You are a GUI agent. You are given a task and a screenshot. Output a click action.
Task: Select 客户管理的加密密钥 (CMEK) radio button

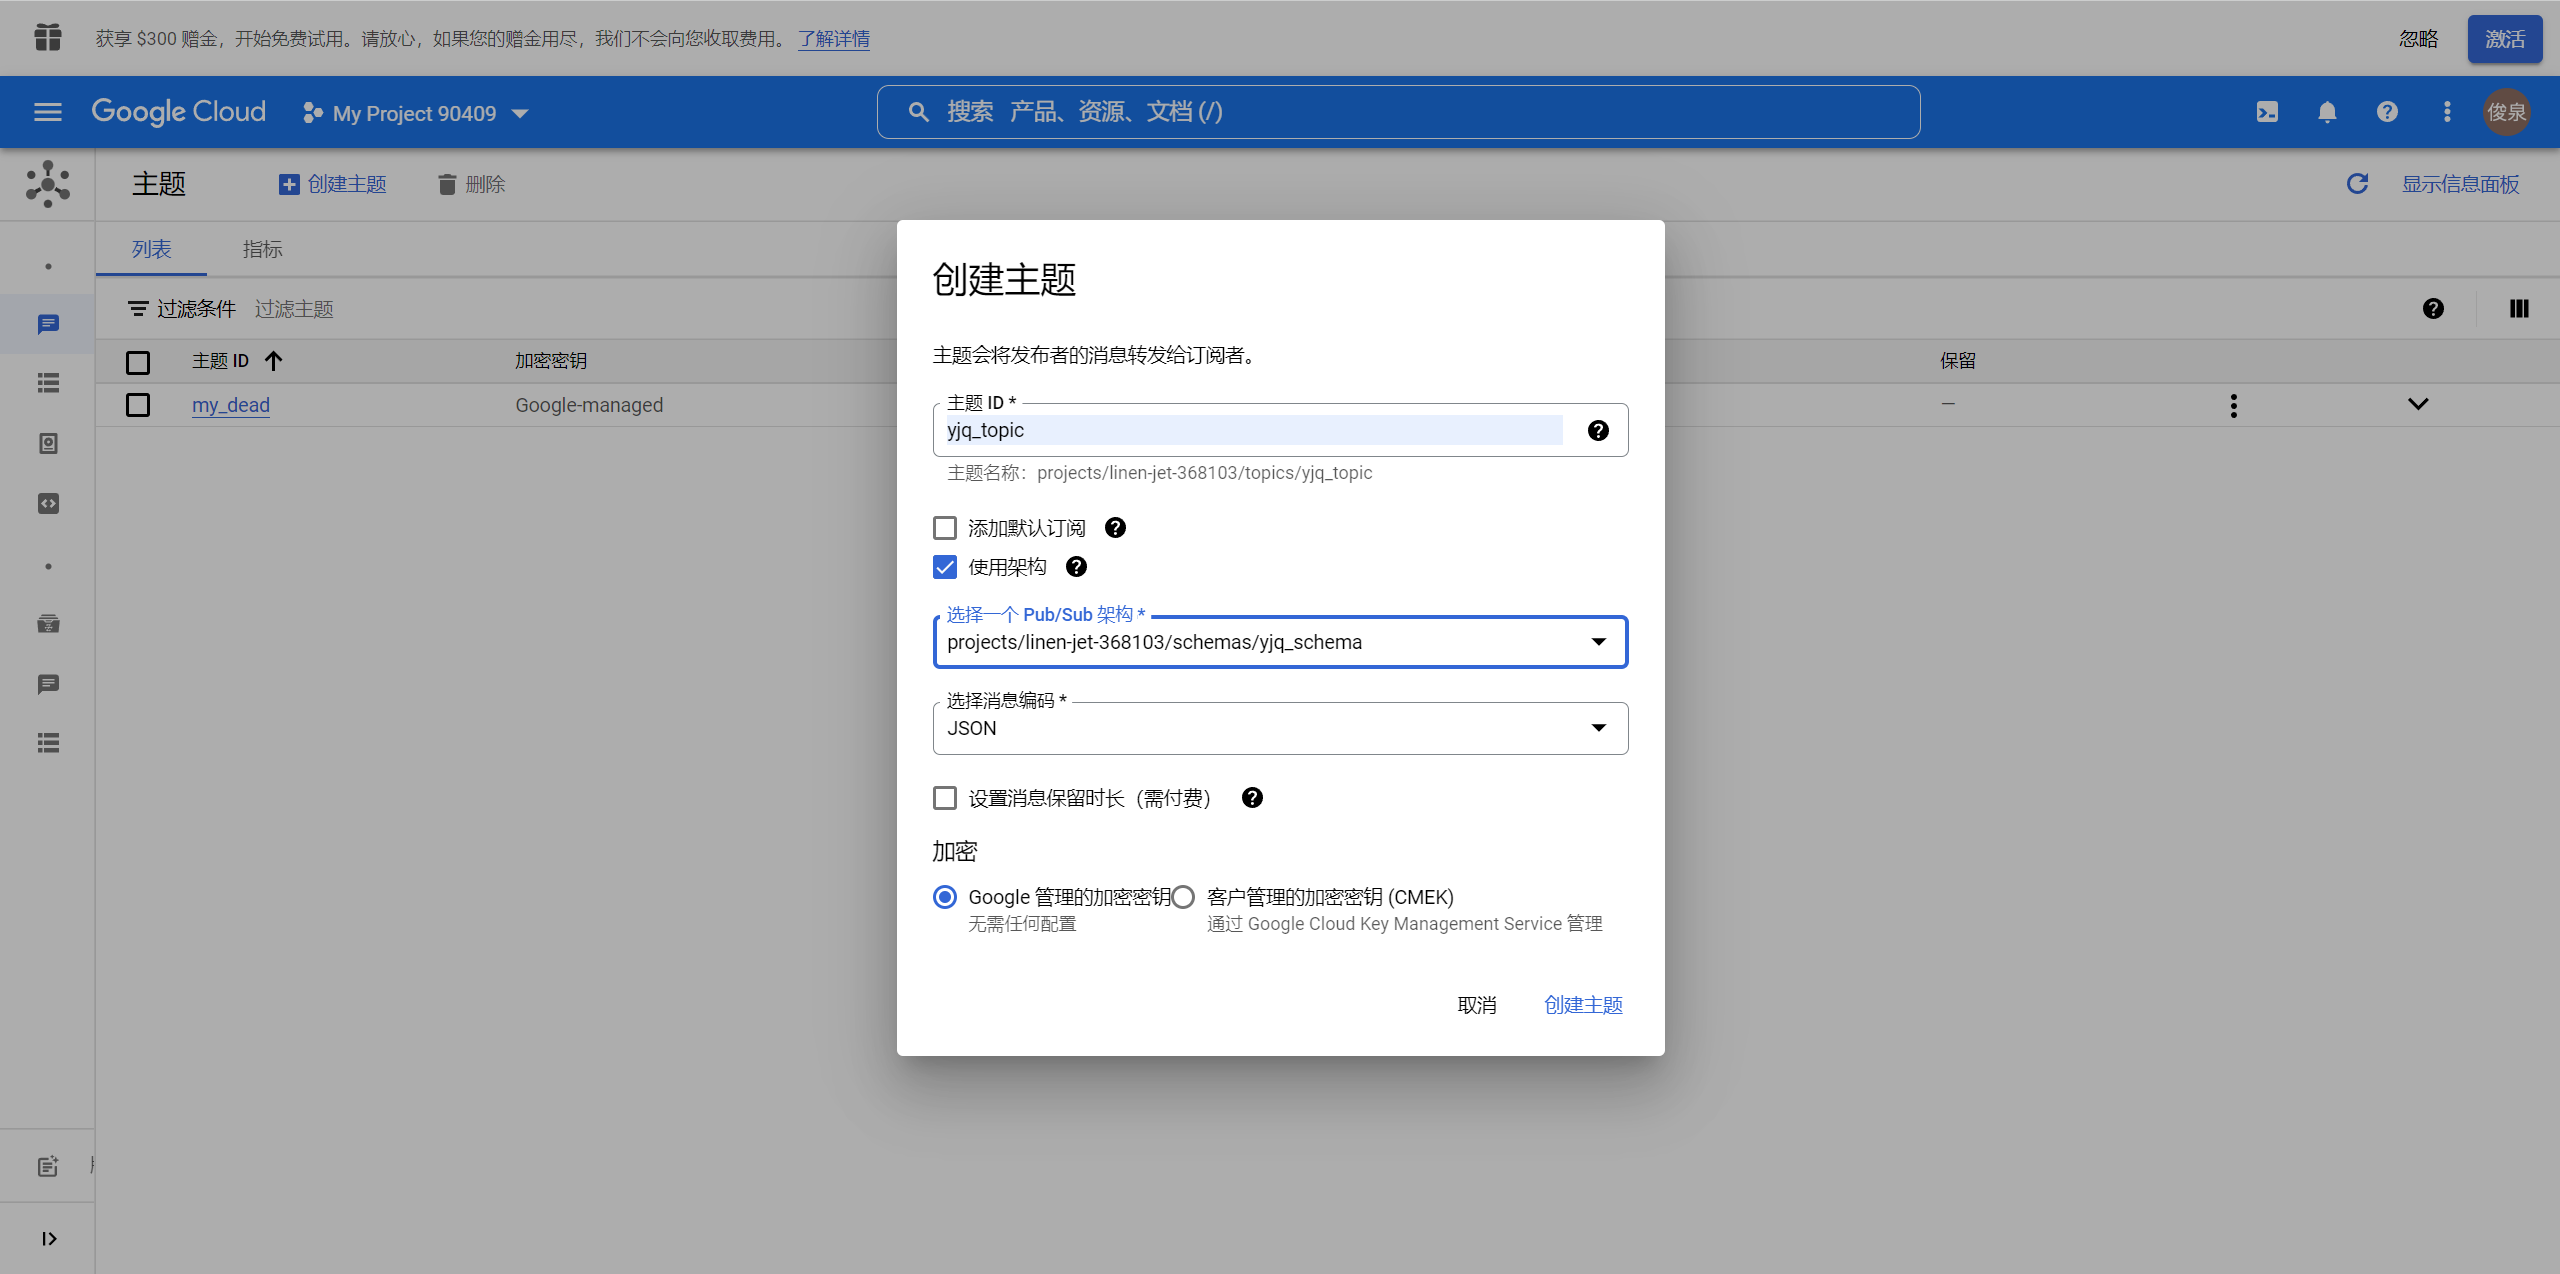click(1183, 897)
